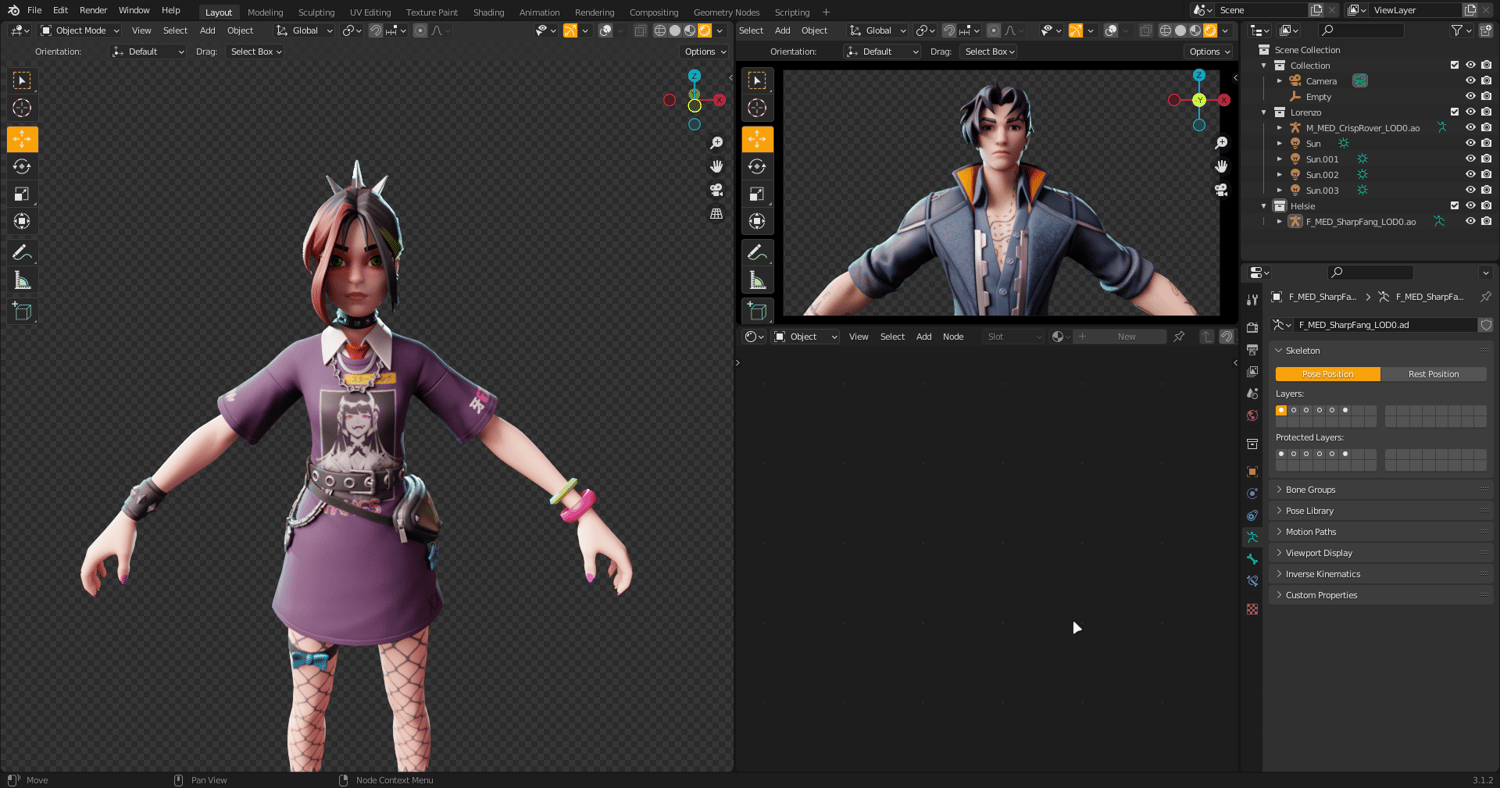Hide the Camera object in outliner
The height and width of the screenshot is (788, 1500).
[x=1470, y=81]
